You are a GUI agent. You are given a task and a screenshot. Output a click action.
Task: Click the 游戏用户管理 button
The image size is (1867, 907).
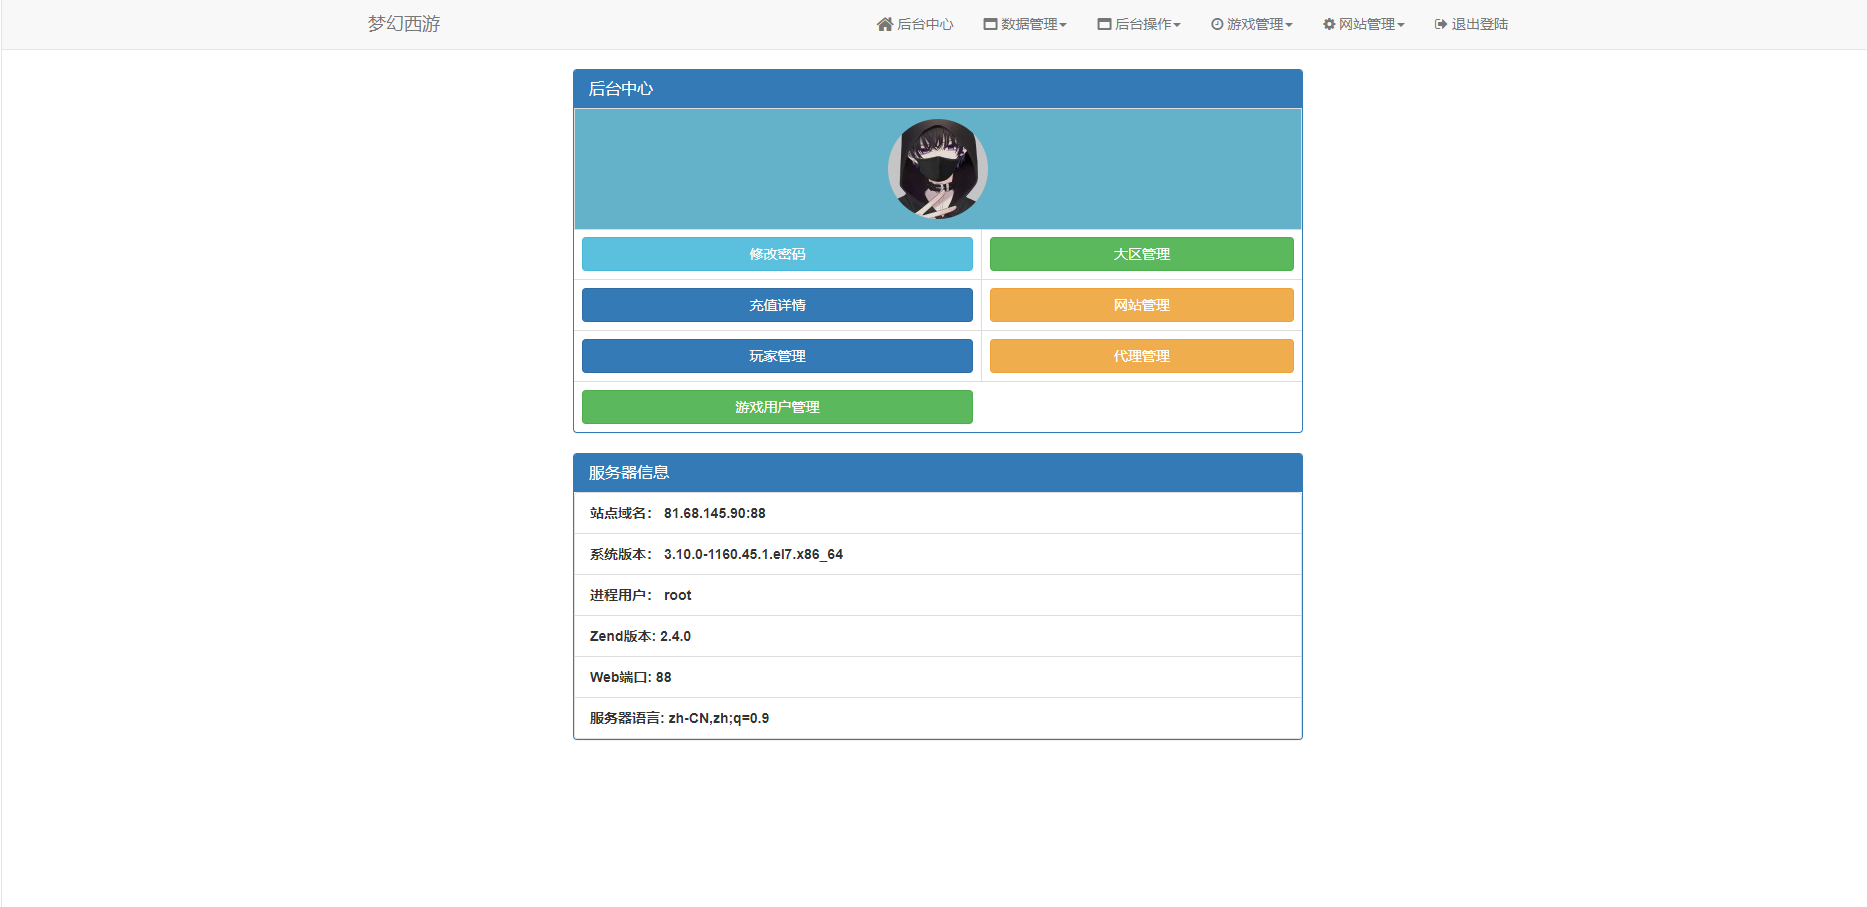pyautogui.click(x=777, y=407)
